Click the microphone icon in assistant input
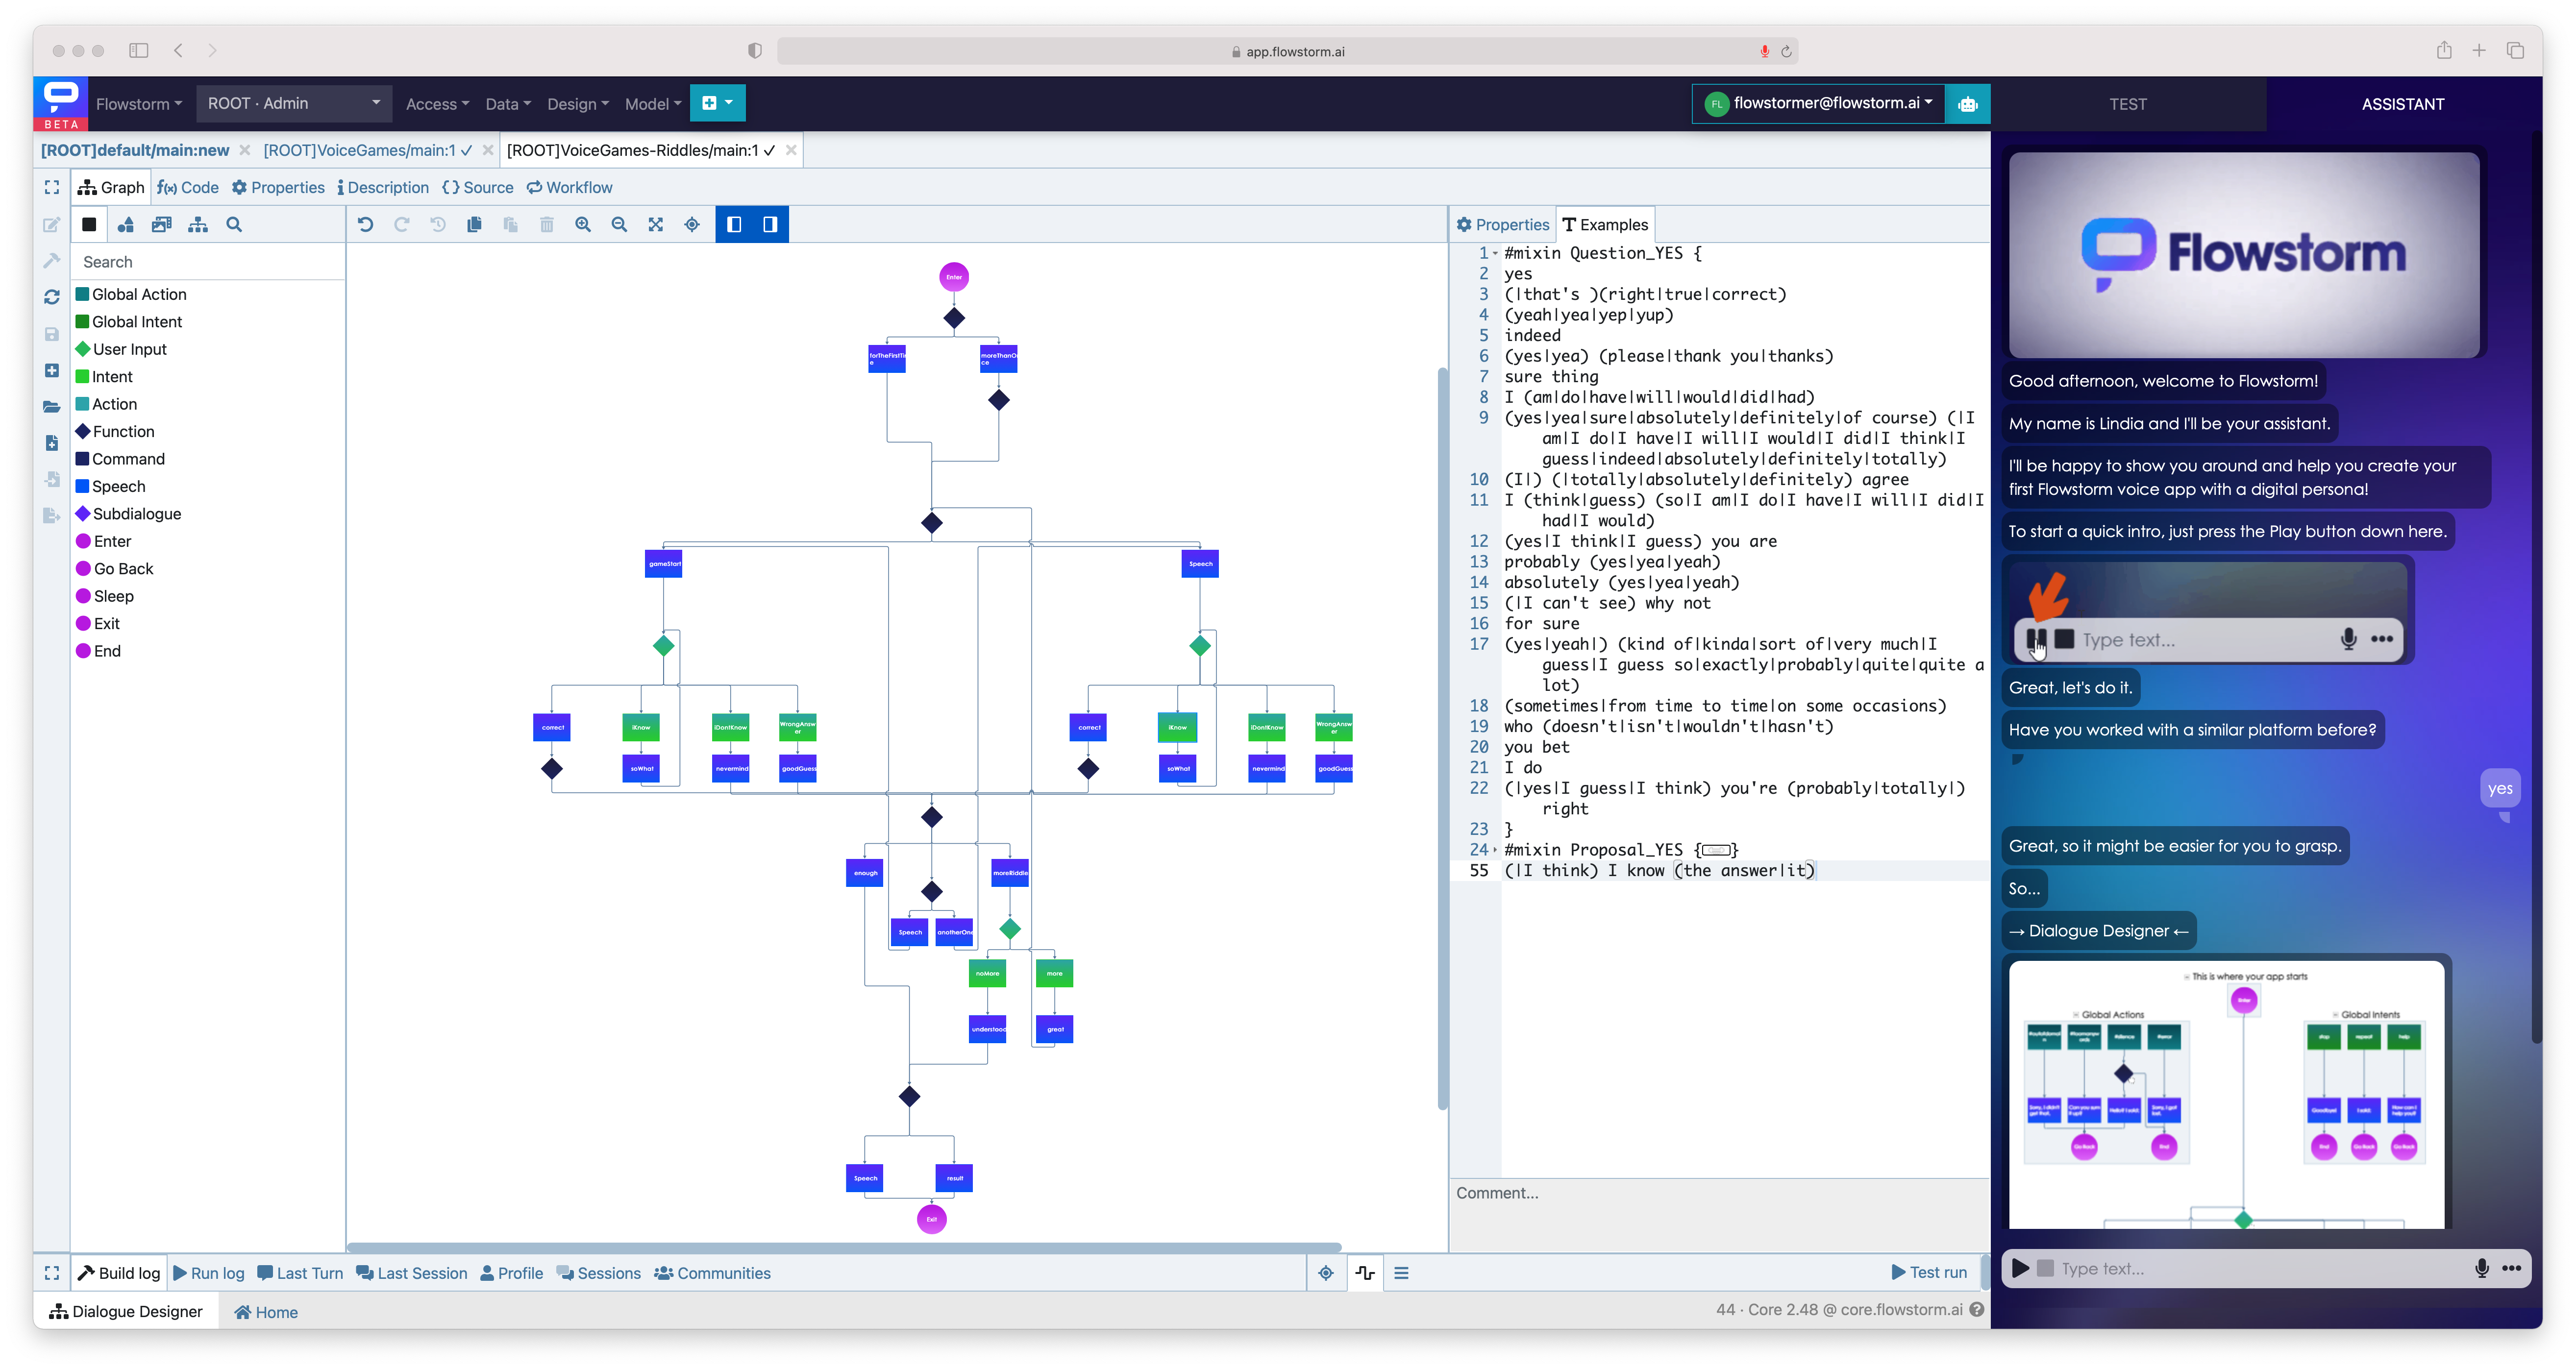2576x1370 pixels. pyautogui.click(x=2481, y=1268)
